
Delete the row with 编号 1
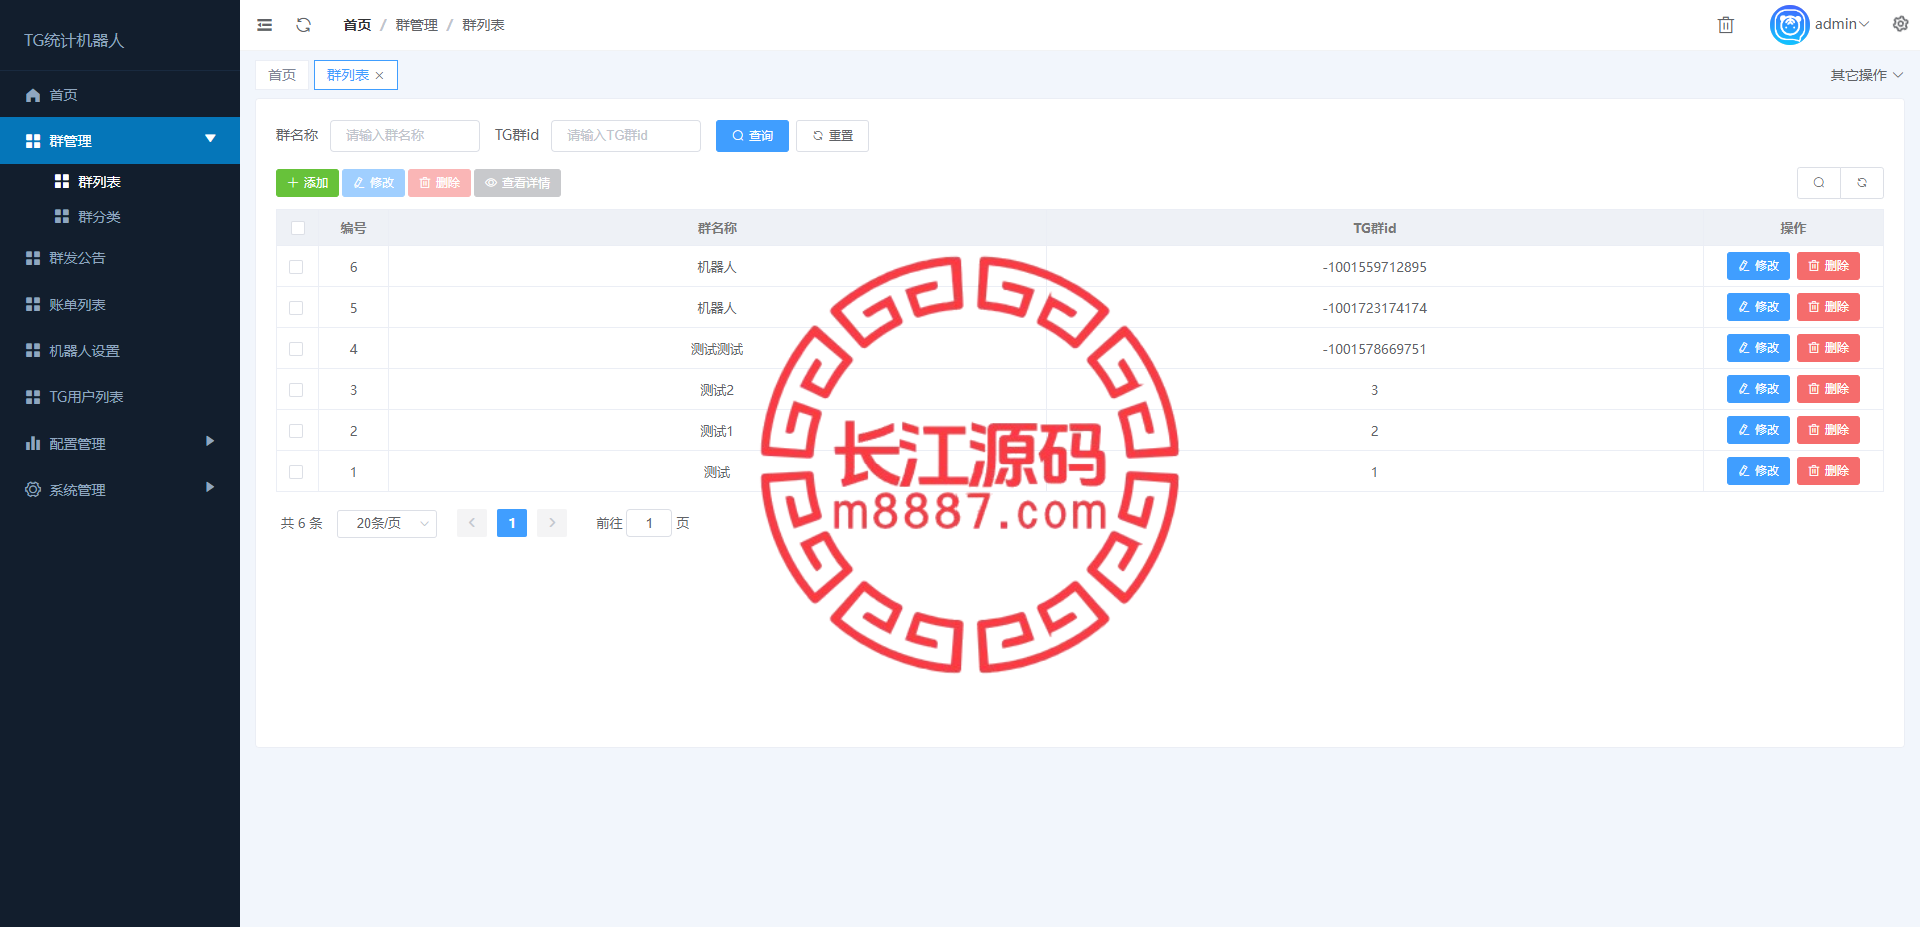1828,471
